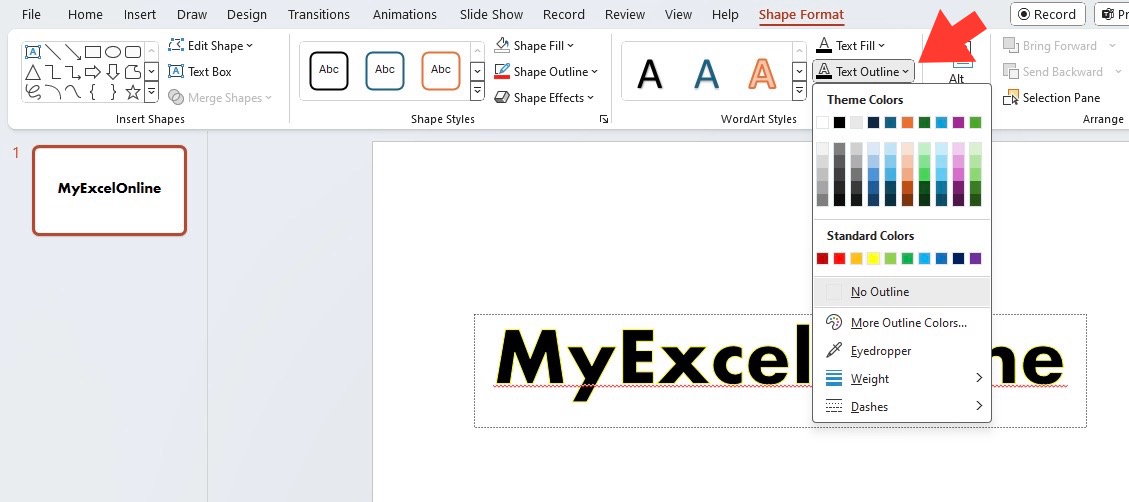Click the Text Box button beside shapes gallery
The height and width of the screenshot is (502, 1129).
point(200,71)
